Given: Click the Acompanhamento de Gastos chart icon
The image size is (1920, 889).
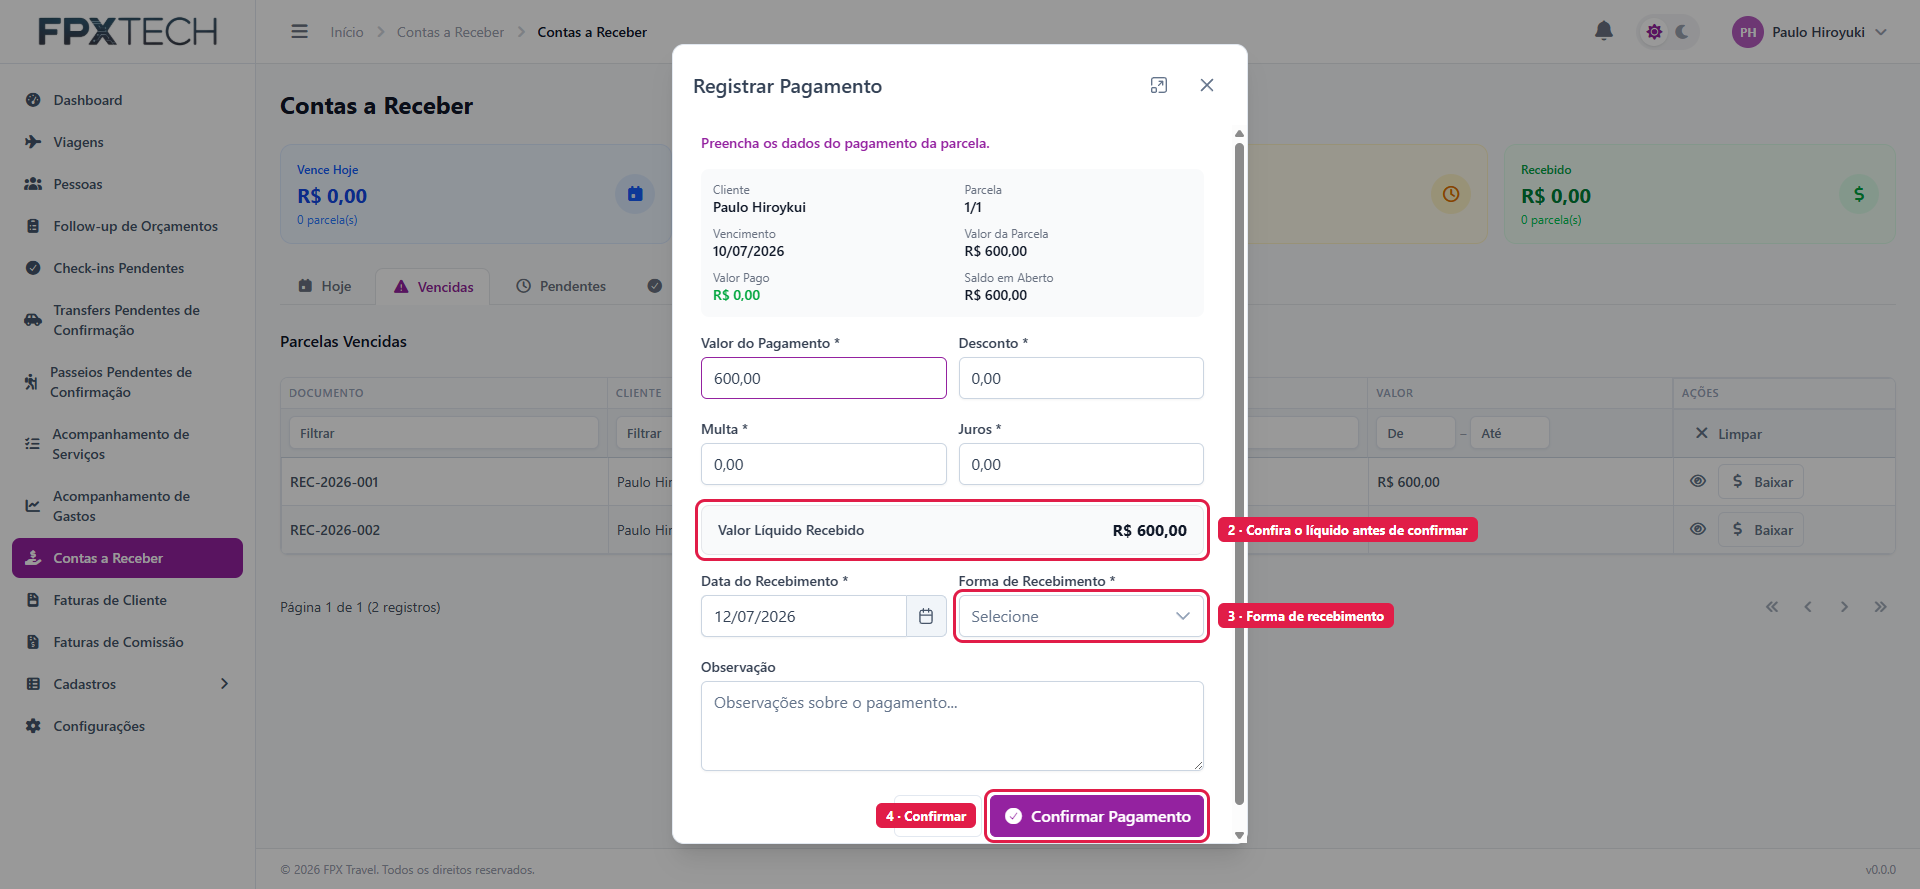Looking at the screenshot, I should [x=33, y=506].
